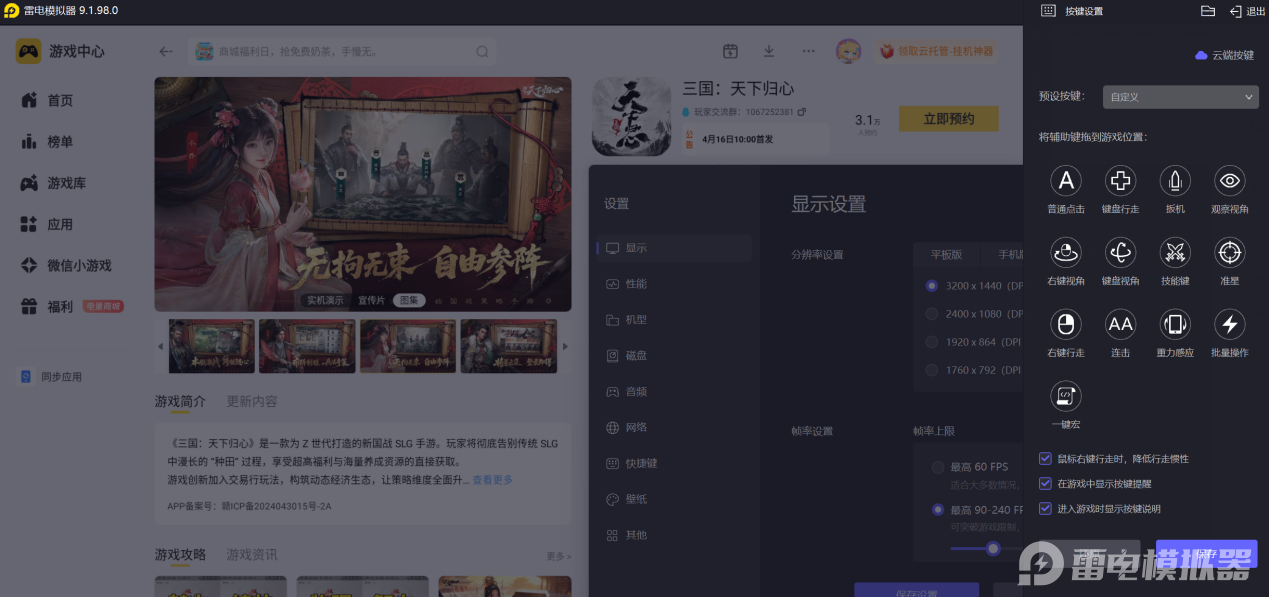Click the 立即预约 reserve button
The width and height of the screenshot is (1269, 597).
point(949,119)
